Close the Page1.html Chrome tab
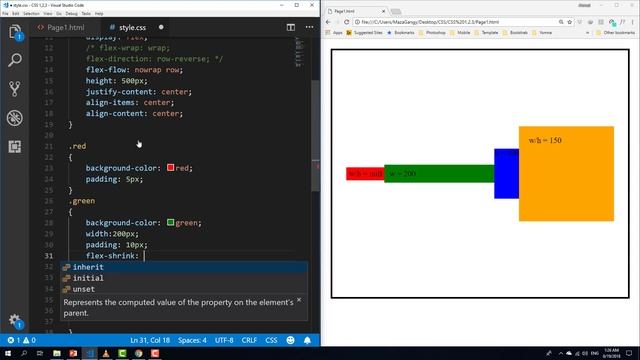This screenshot has height=360, width=640. 383,11
